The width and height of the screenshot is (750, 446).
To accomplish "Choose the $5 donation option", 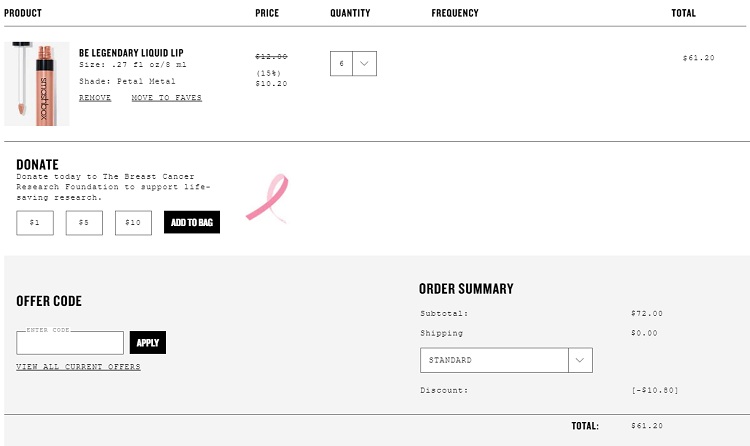I will [84, 223].
